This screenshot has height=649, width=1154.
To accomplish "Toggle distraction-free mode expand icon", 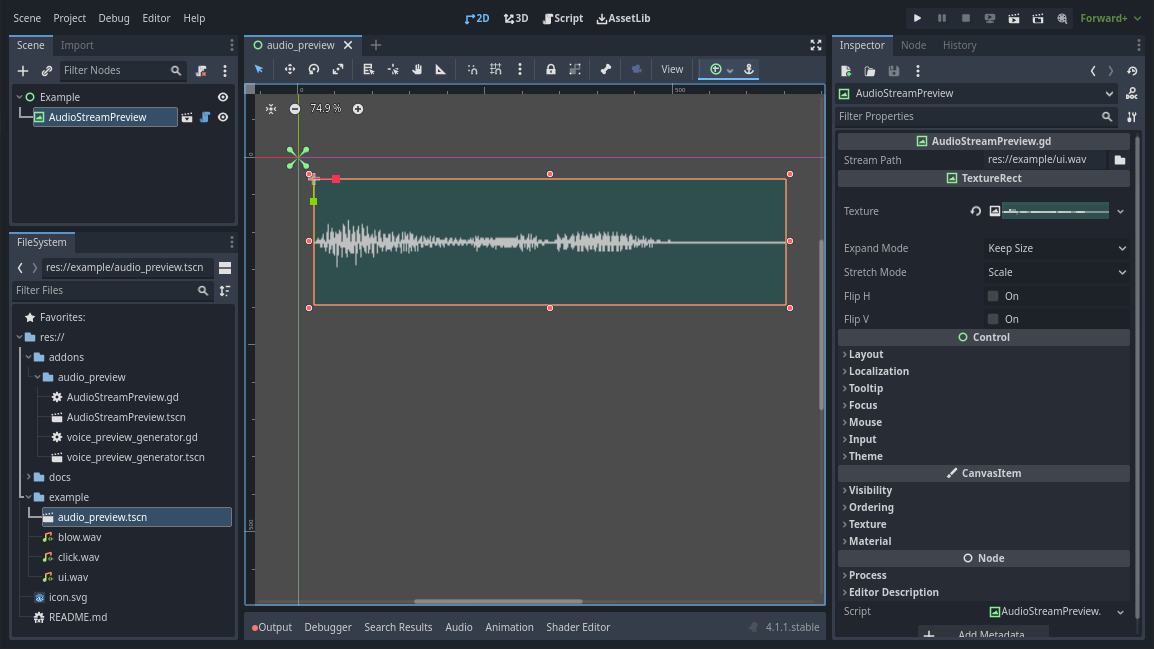I will (815, 45).
